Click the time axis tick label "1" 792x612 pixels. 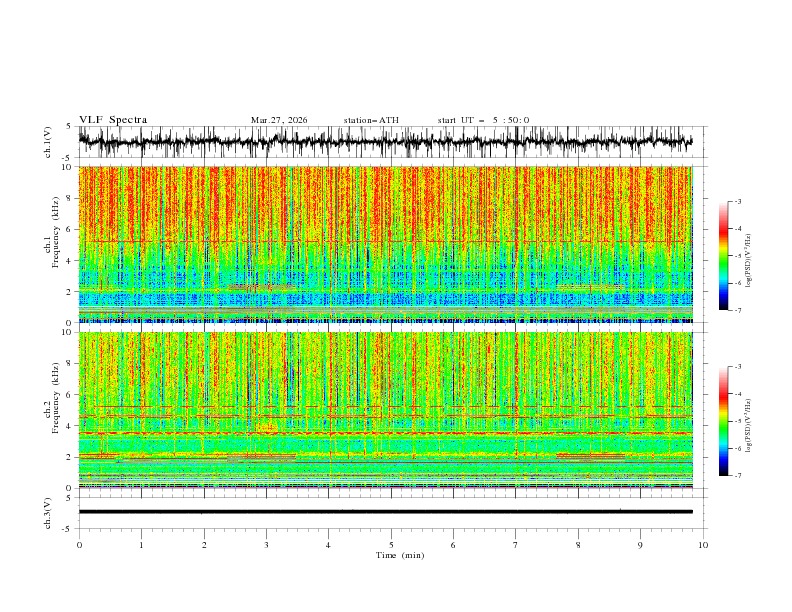pos(141,545)
